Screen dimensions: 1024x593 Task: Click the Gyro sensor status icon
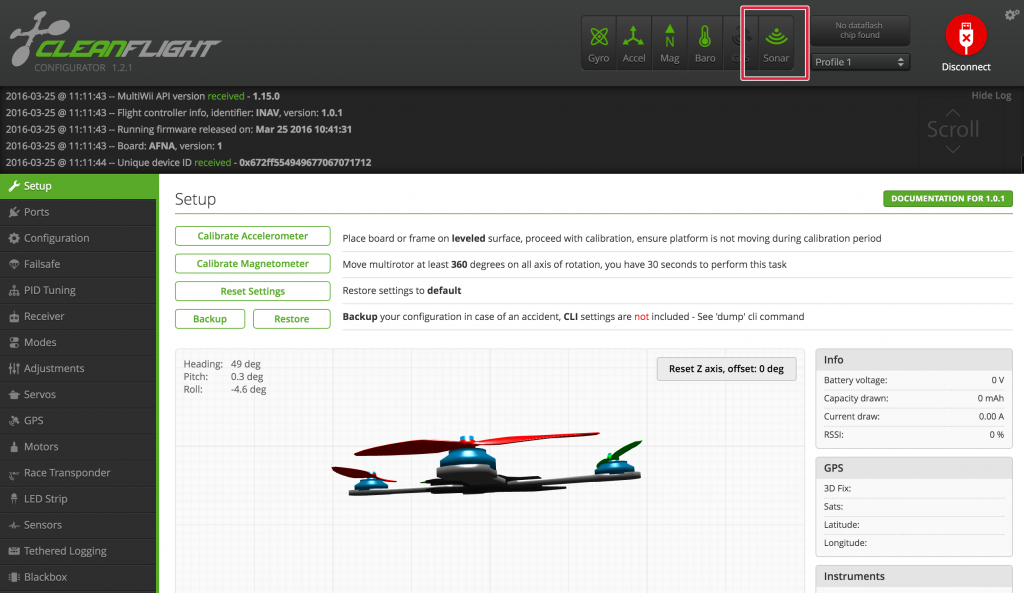tap(598, 40)
